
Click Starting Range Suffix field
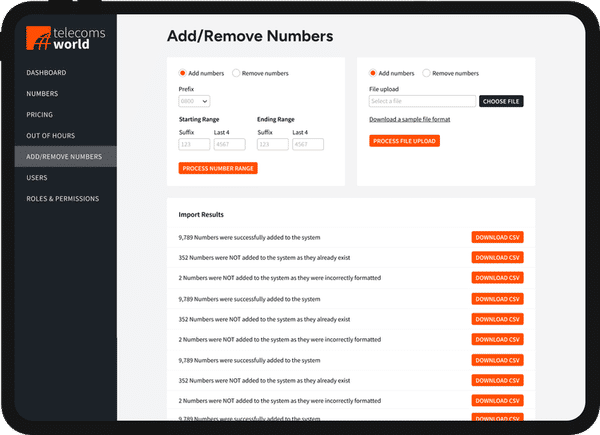(194, 144)
